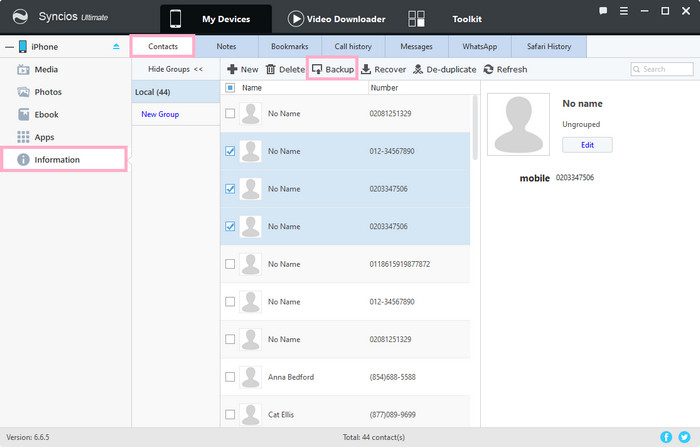Image resolution: width=700 pixels, height=447 pixels.
Task: Select Information in sidebar
Action: click(x=64, y=159)
